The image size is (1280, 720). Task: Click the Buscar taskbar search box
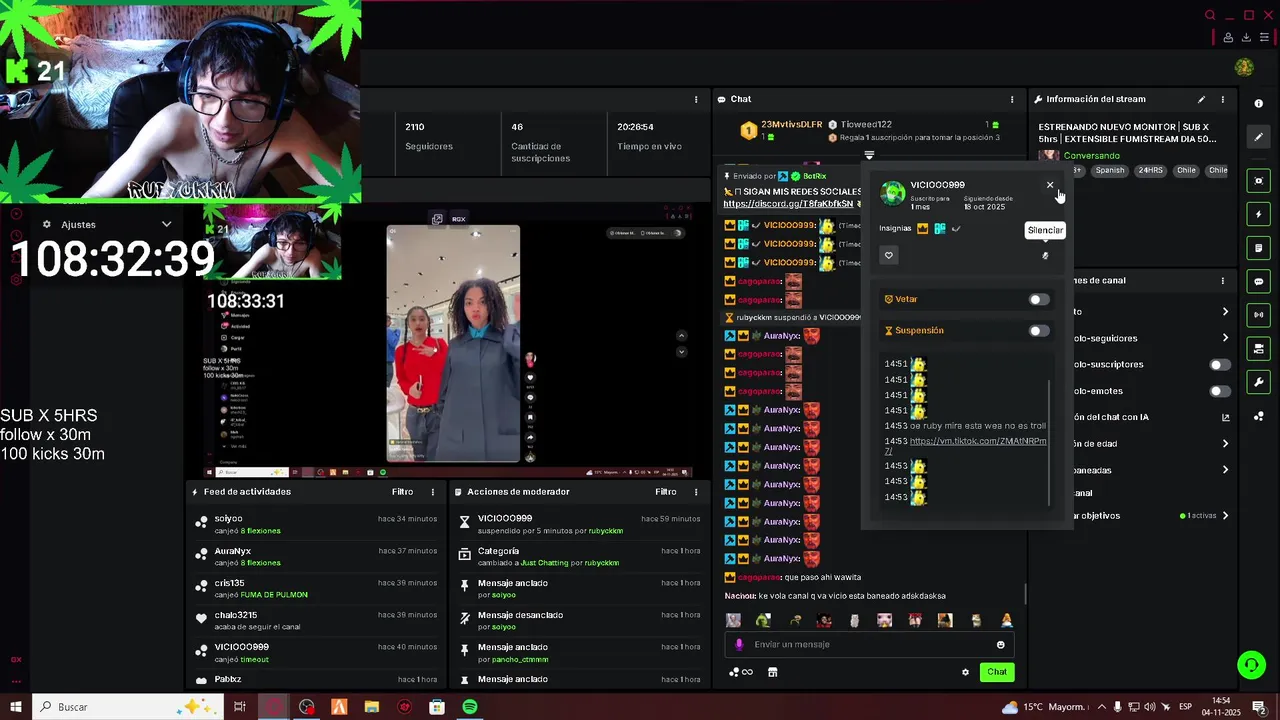(x=130, y=707)
